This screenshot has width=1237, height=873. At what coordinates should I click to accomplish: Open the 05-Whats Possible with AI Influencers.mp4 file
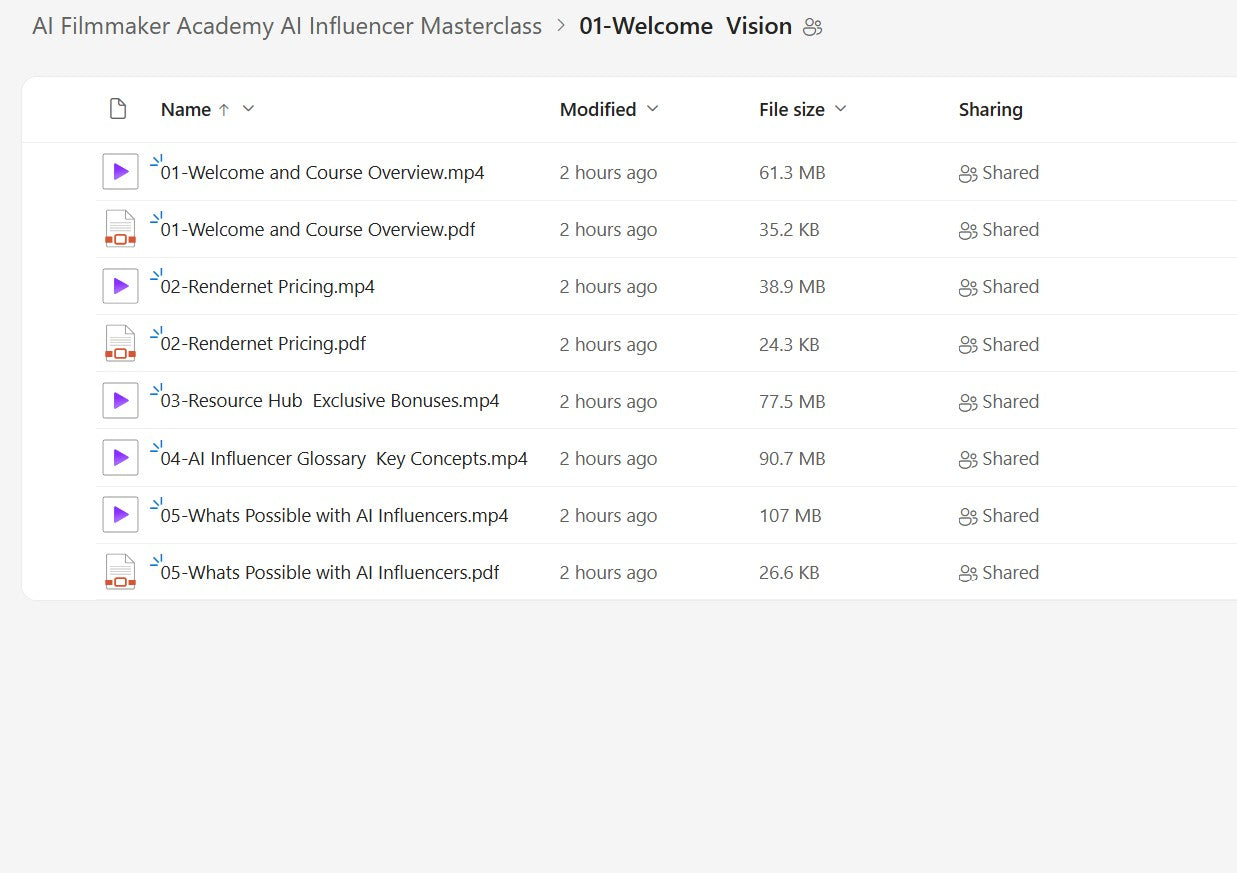click(334, 516)
